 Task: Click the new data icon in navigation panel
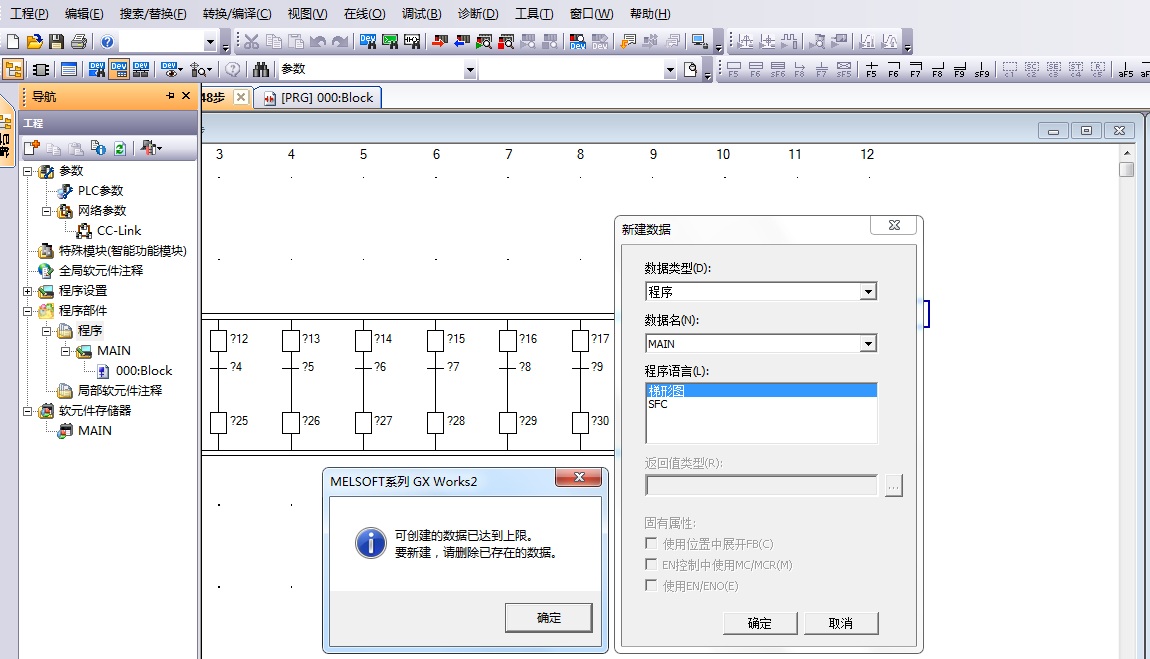[x=32, y=148]
